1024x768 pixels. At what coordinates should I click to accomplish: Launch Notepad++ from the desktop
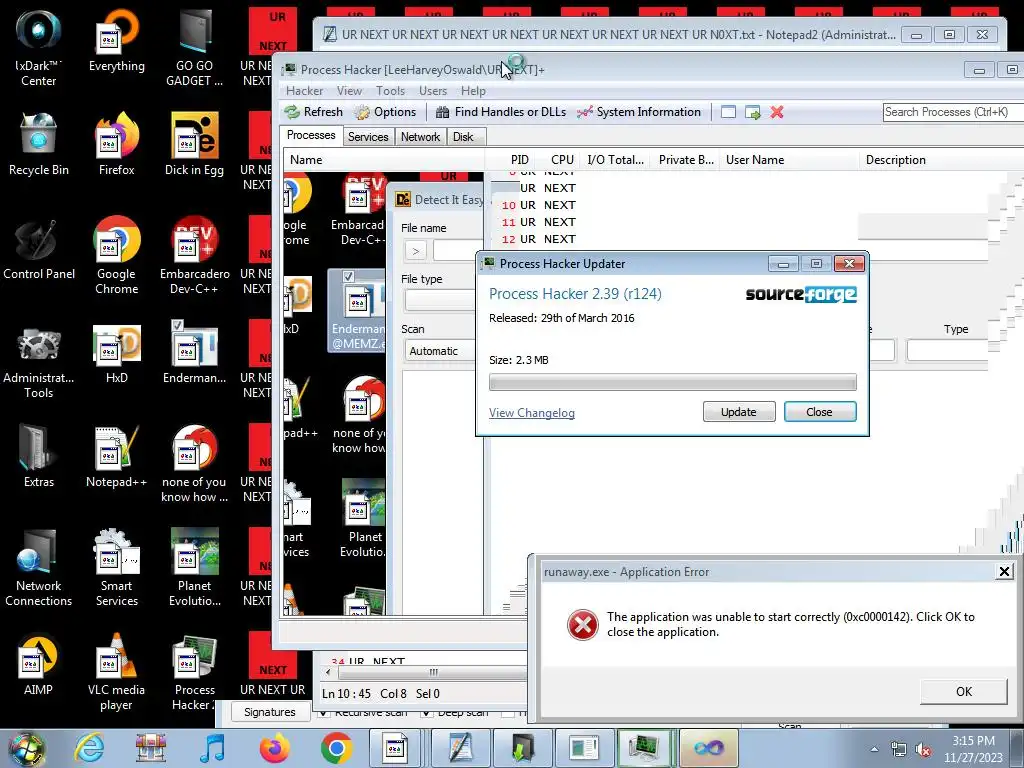coord(116,456)
